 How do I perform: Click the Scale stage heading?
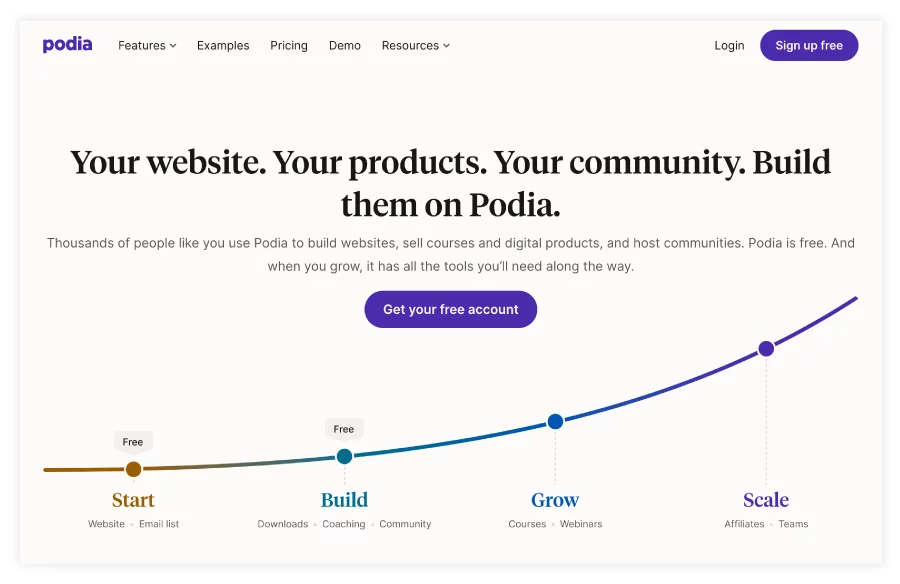(766, 500)
